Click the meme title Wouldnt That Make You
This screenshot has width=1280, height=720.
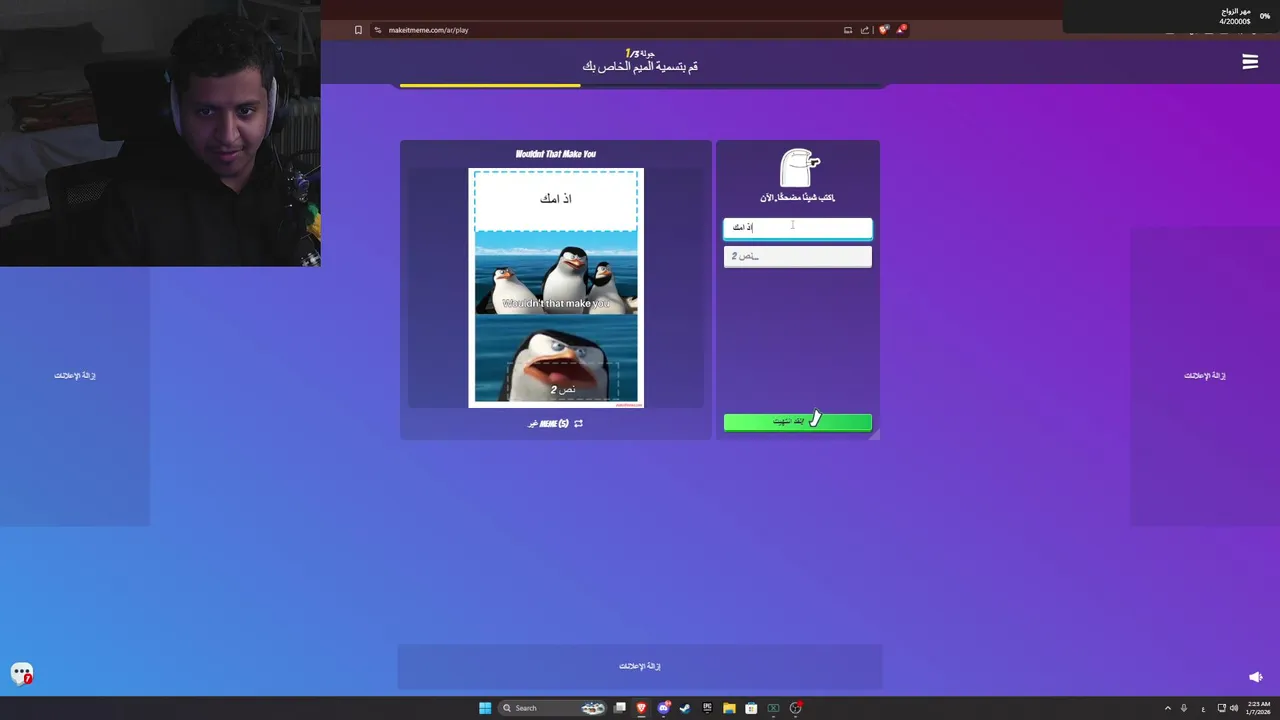coord(556,154)
